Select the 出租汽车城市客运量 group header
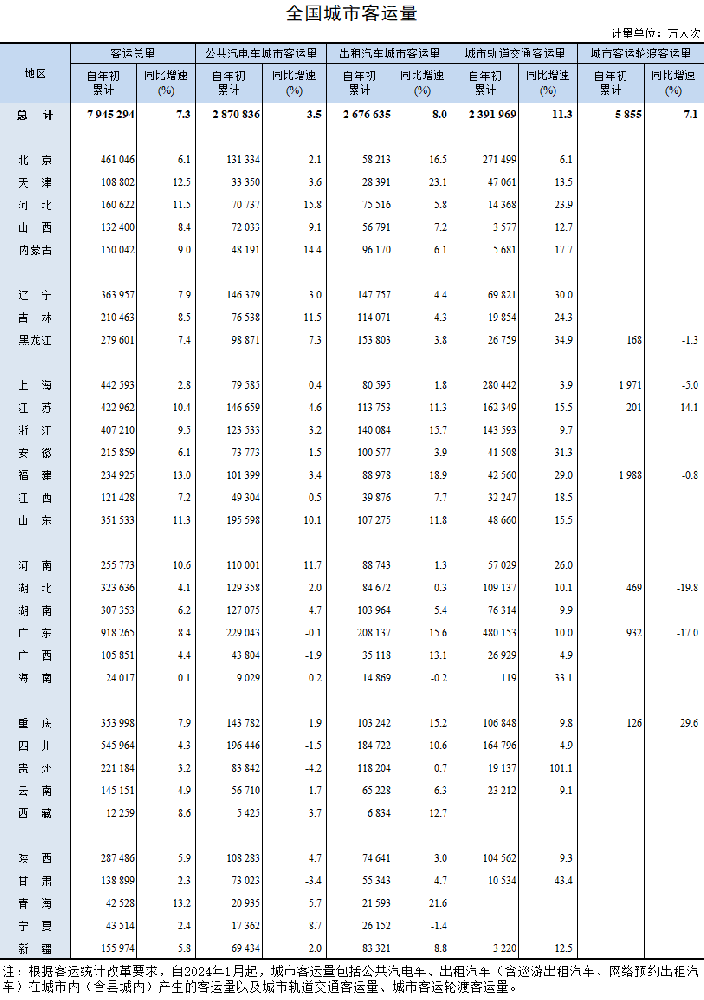704x1000 pixels. coord(389,53)
